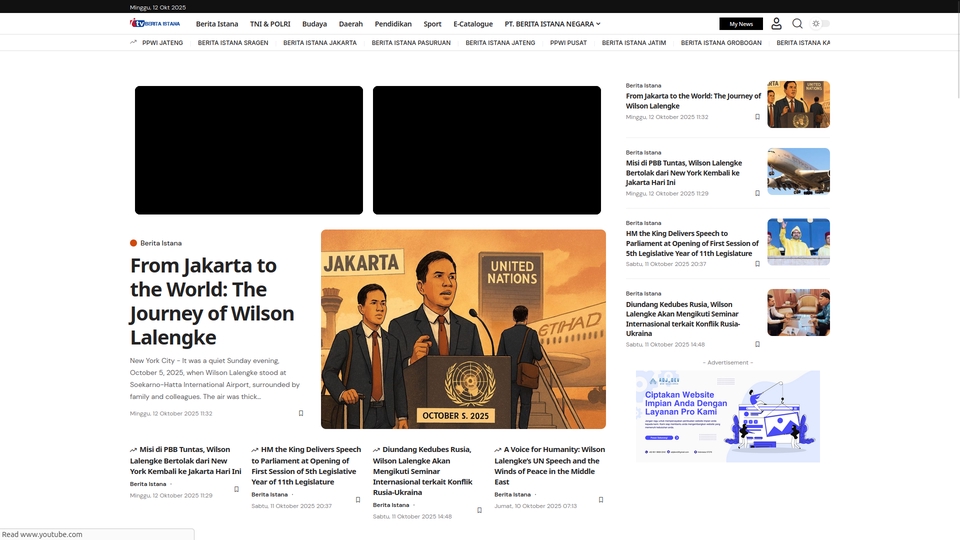Bookmark sidebar article 'Misi di PBB Tuntas'
This screenshot has height=540, width=960.
point(757,193)
